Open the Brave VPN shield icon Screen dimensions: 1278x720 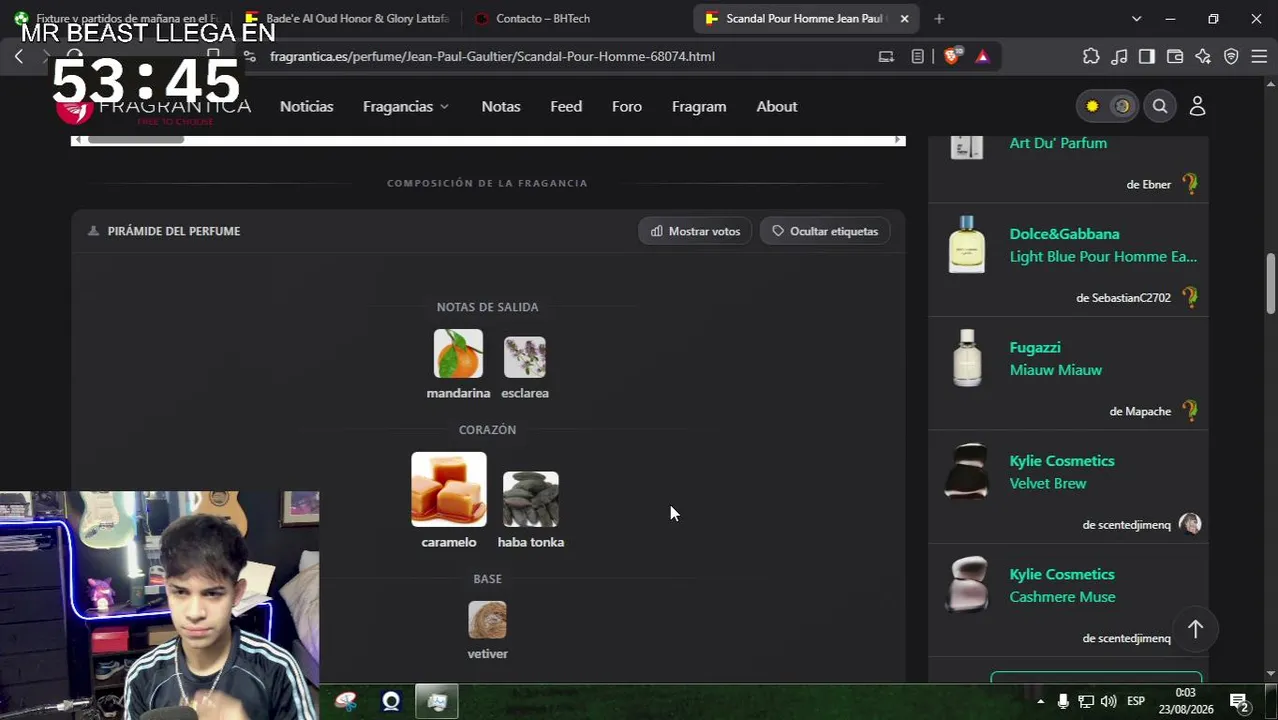[x=1231, y=56]
